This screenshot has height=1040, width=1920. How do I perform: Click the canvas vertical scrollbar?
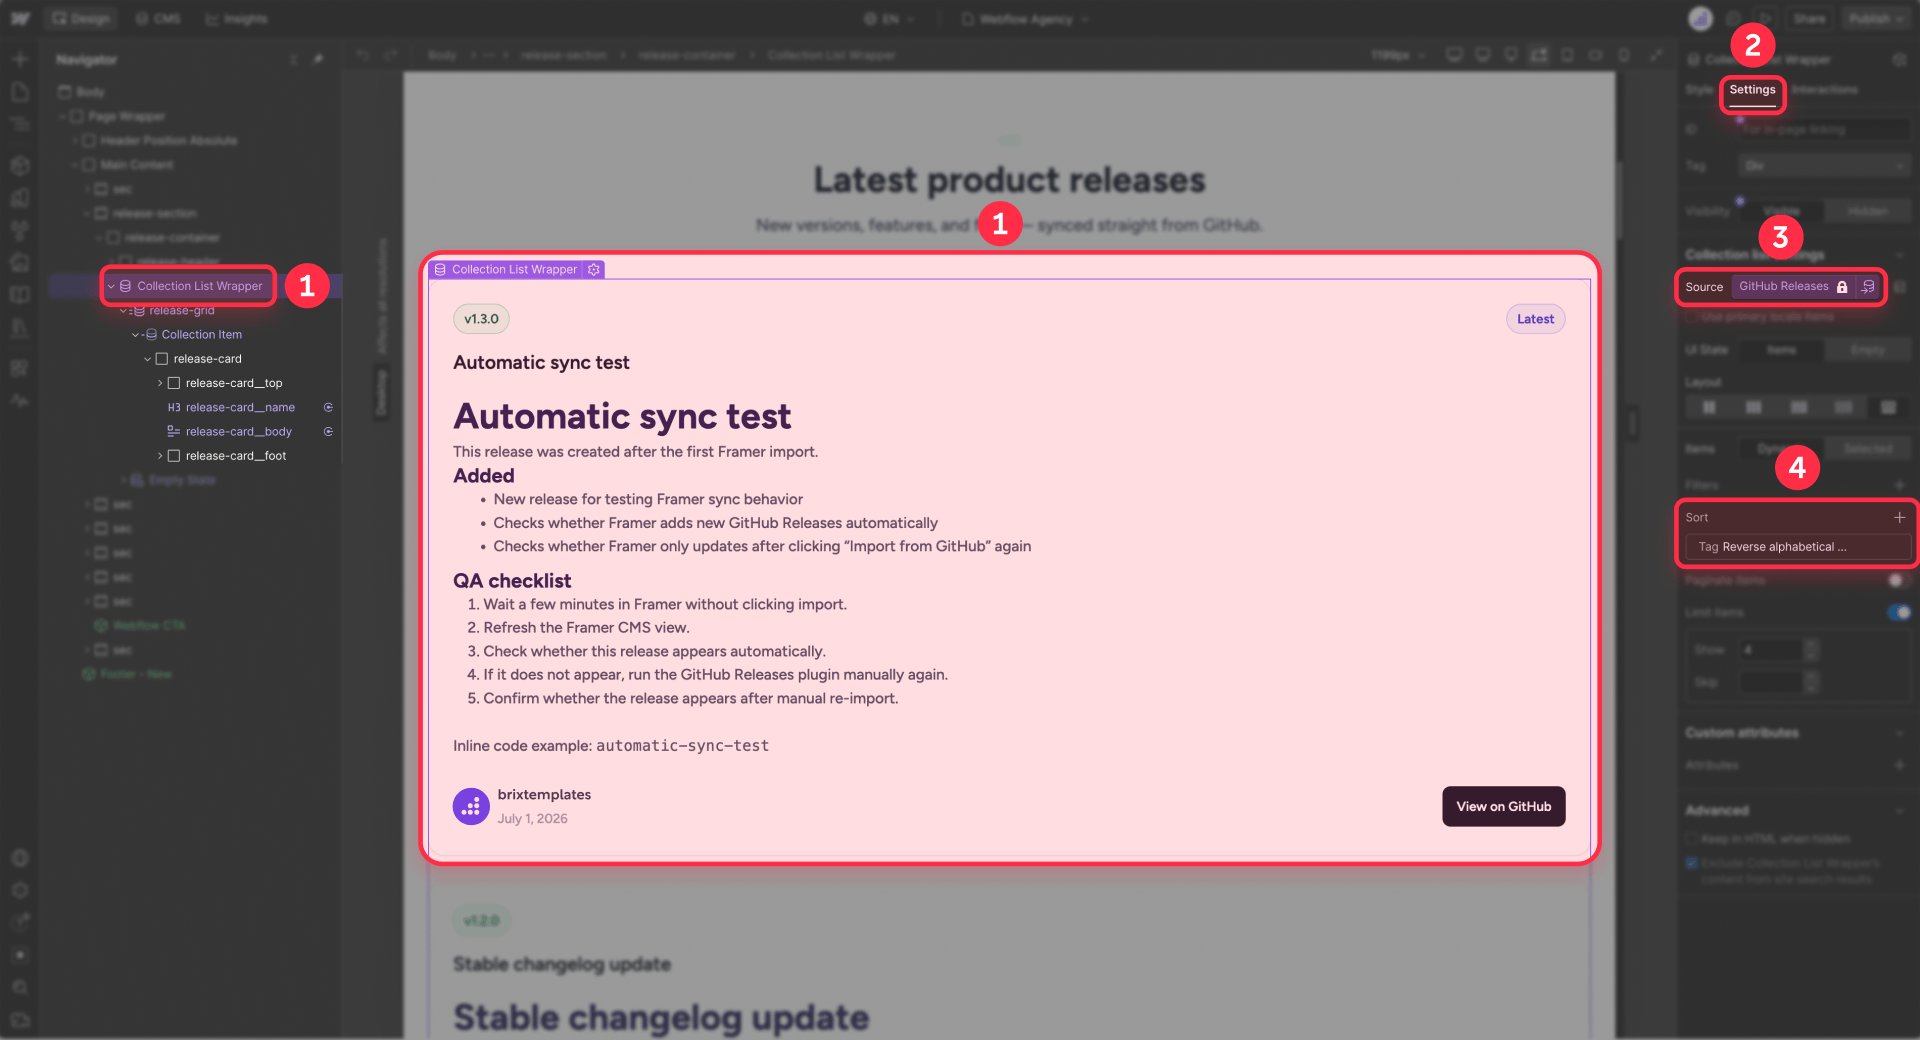click(1619, 200)
